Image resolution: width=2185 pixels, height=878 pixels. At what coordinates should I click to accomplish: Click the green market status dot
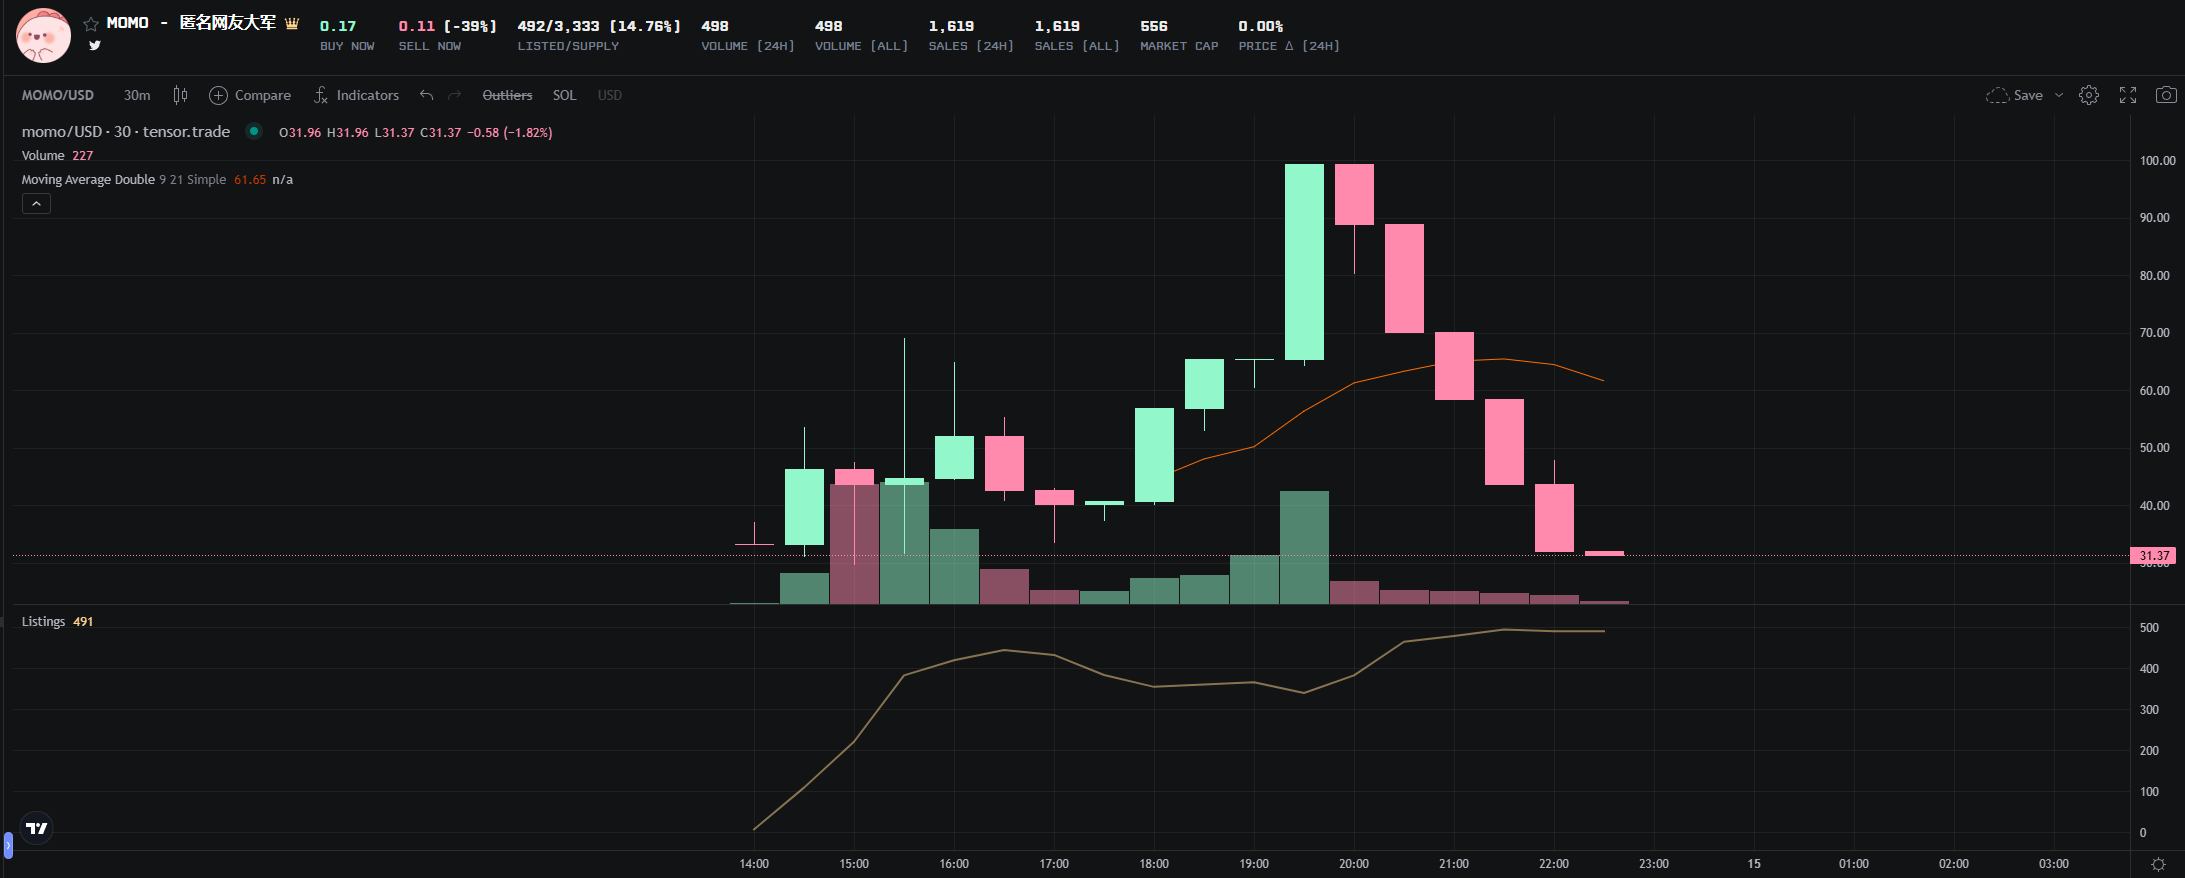click(x=254, y=131)
